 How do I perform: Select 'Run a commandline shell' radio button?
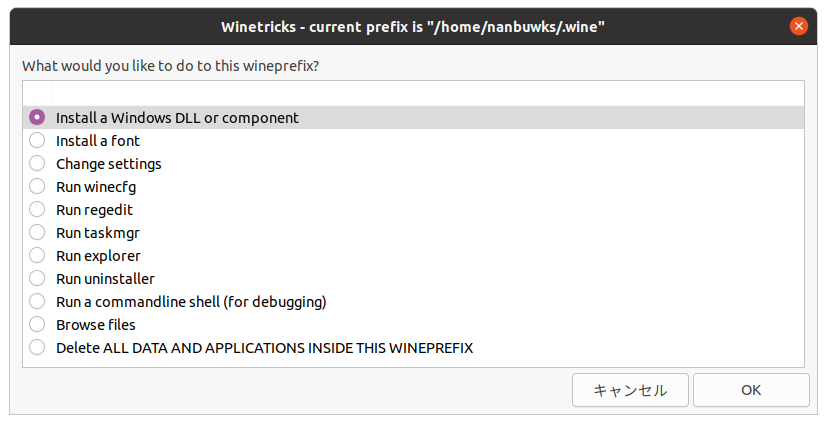coord(37,302)
